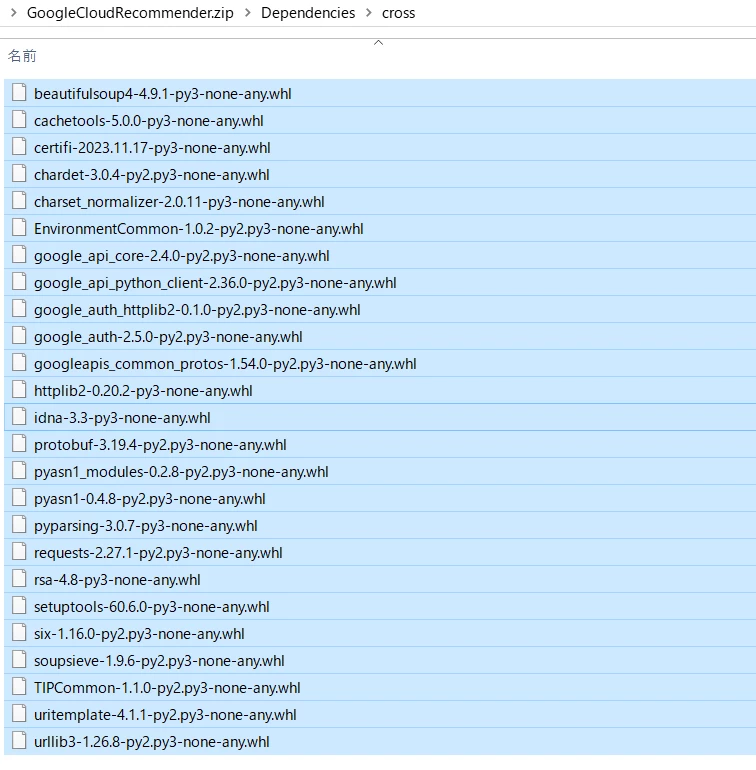Click the file icon next to six-1.16.0

point(19,632)
